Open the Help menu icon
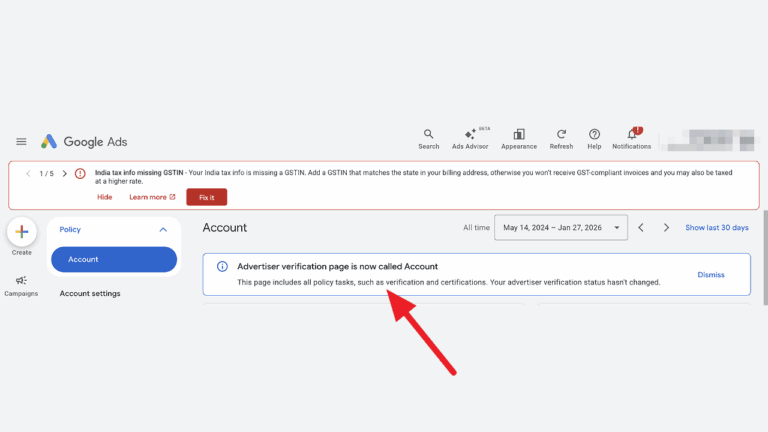768x432 pixels. coord(594,139)
